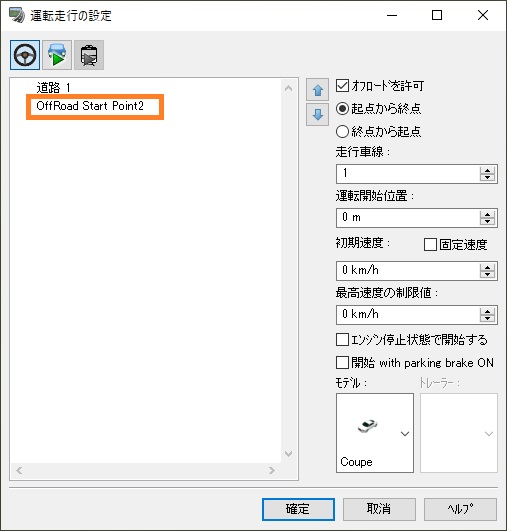507x531 pixels.
Task: Move selected road down with blue arrow
Action: [x=317, y=115]
